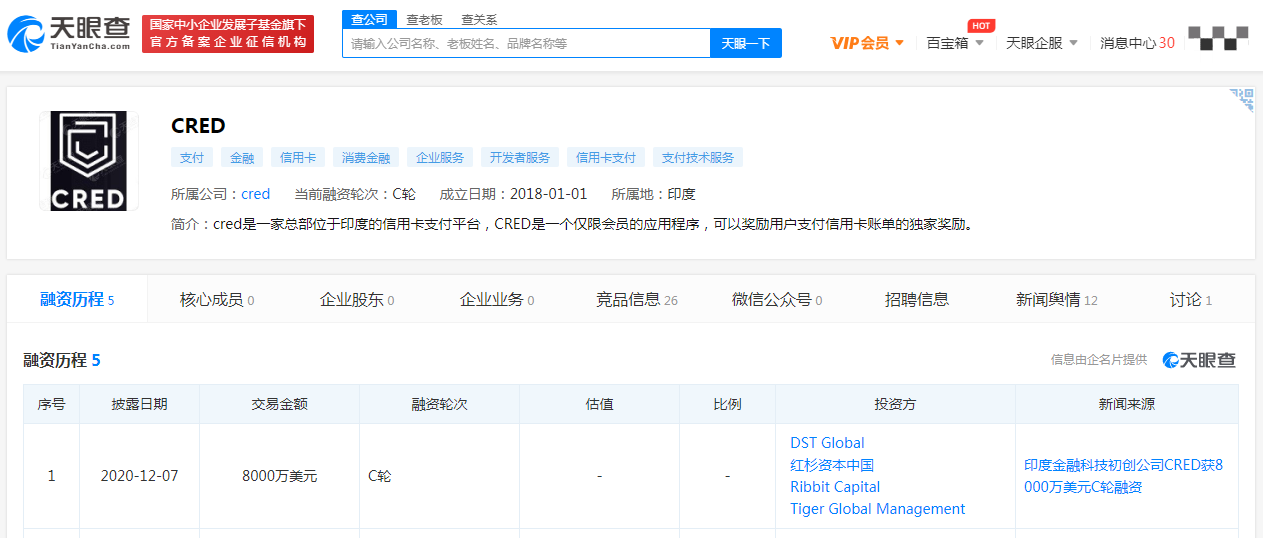
Task: Switch to the 核心成员 tab
Action: point(217,299)
